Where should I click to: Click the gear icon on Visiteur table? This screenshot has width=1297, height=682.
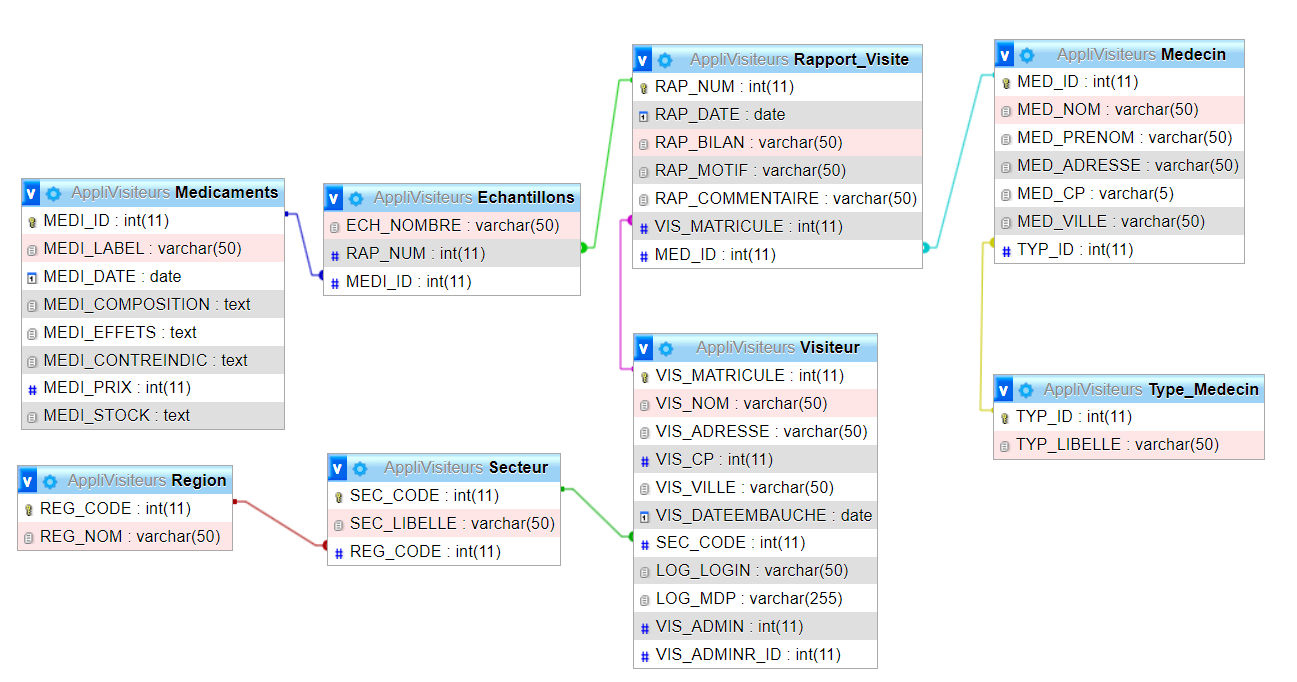[x=666, y=348]
